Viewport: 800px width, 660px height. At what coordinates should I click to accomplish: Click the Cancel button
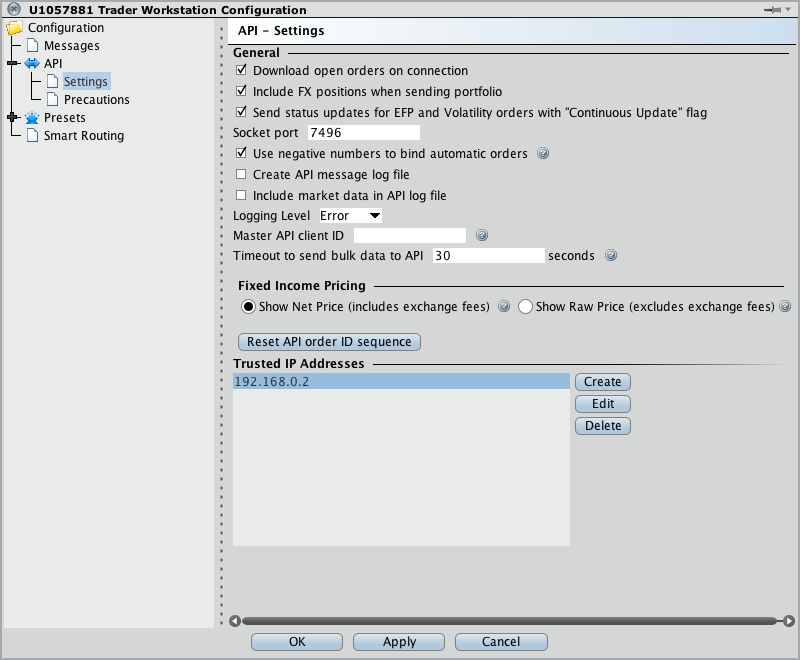point(501,642)
